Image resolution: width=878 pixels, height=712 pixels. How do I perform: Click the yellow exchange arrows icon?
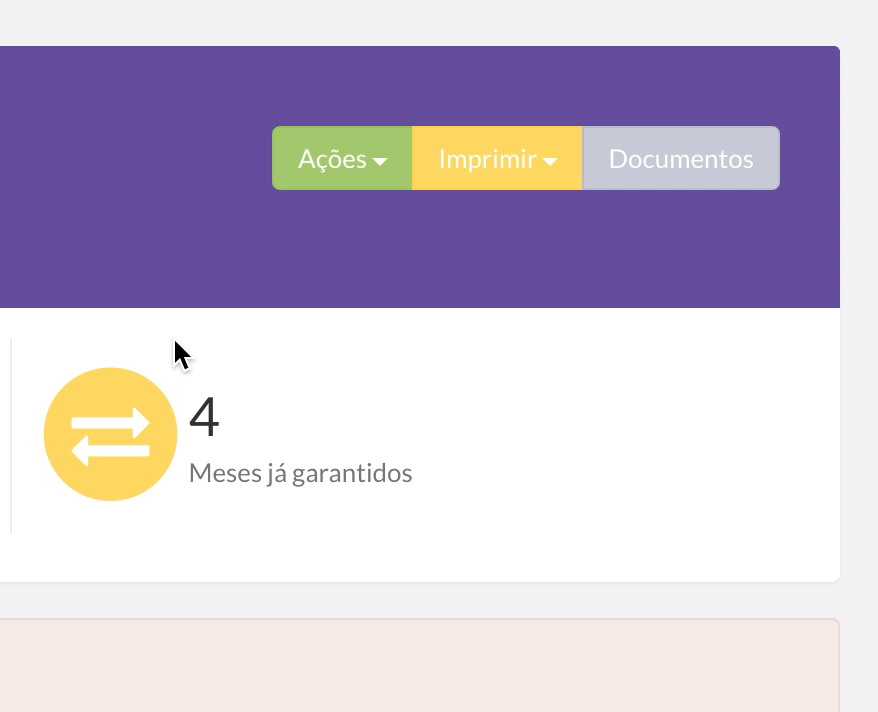click(x=110, y=434)
